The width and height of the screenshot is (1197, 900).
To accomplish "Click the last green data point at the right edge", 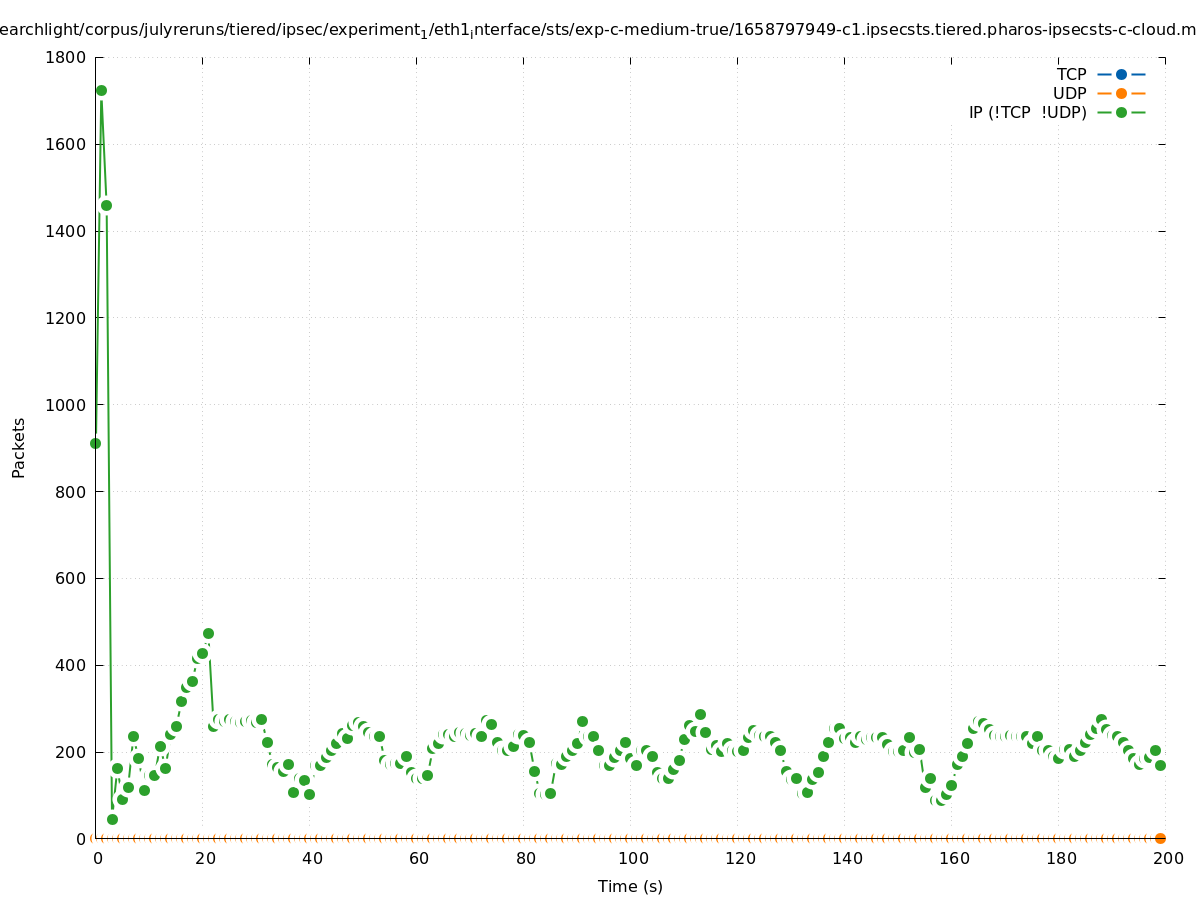I will click(1160, 765).
